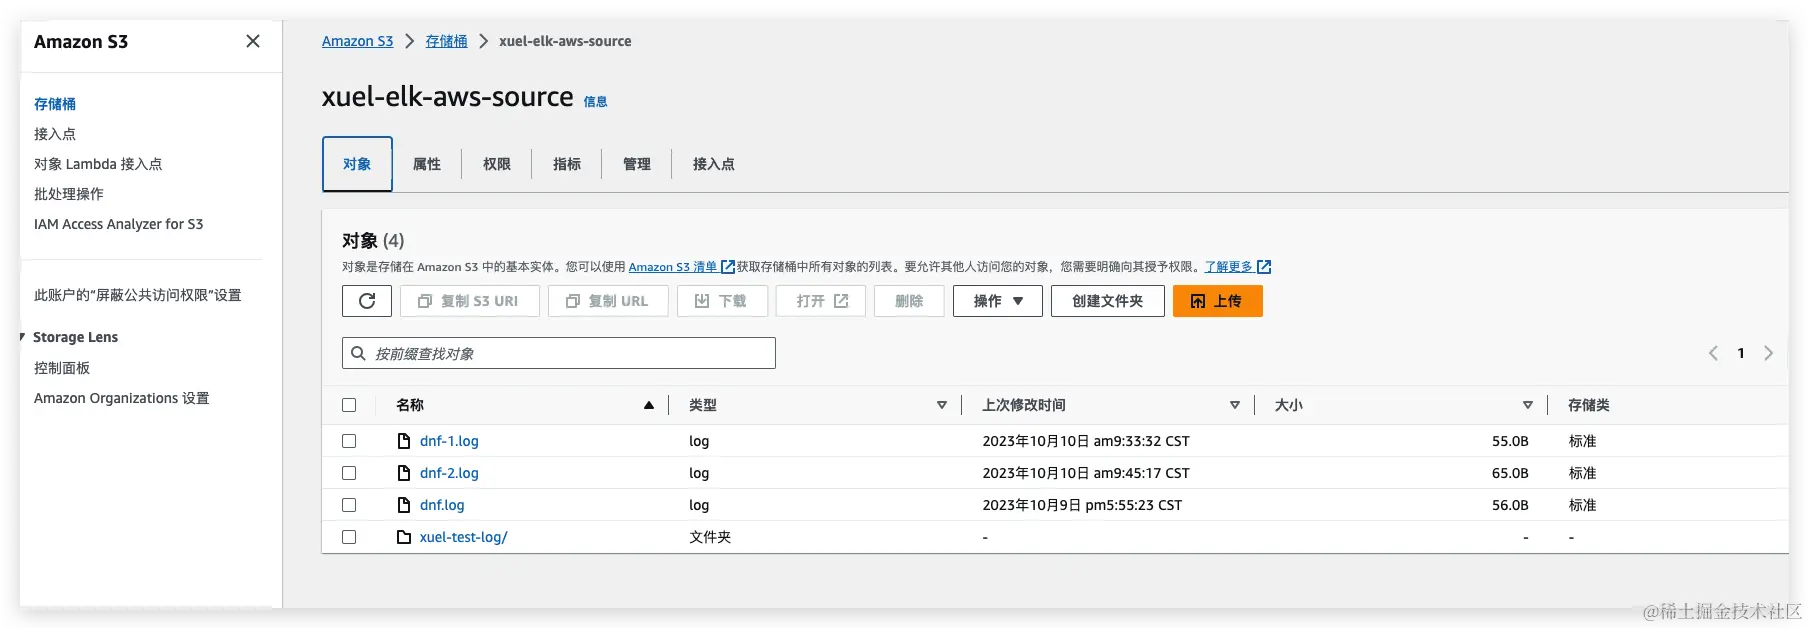Click the refresh objects icon button
This screenshot has width=1809, height=628.
pos(367,301)
